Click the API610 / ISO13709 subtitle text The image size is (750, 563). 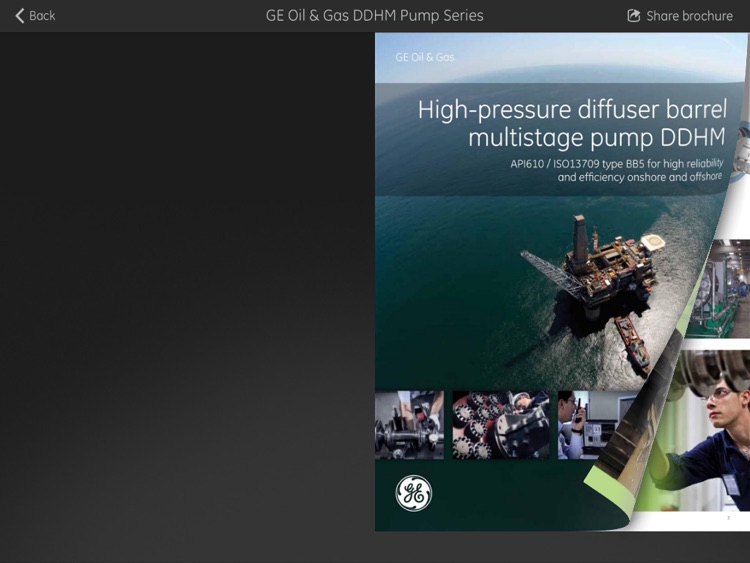point(616,170)
